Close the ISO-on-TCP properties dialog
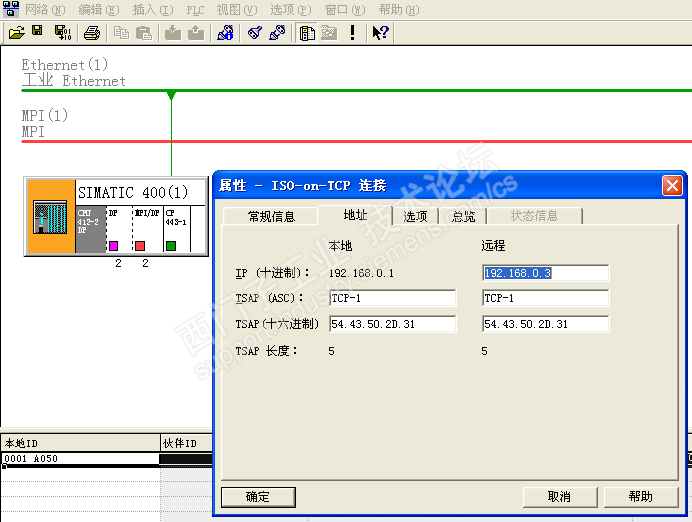Viewport: 692px width, 522px height. point(672,185)
